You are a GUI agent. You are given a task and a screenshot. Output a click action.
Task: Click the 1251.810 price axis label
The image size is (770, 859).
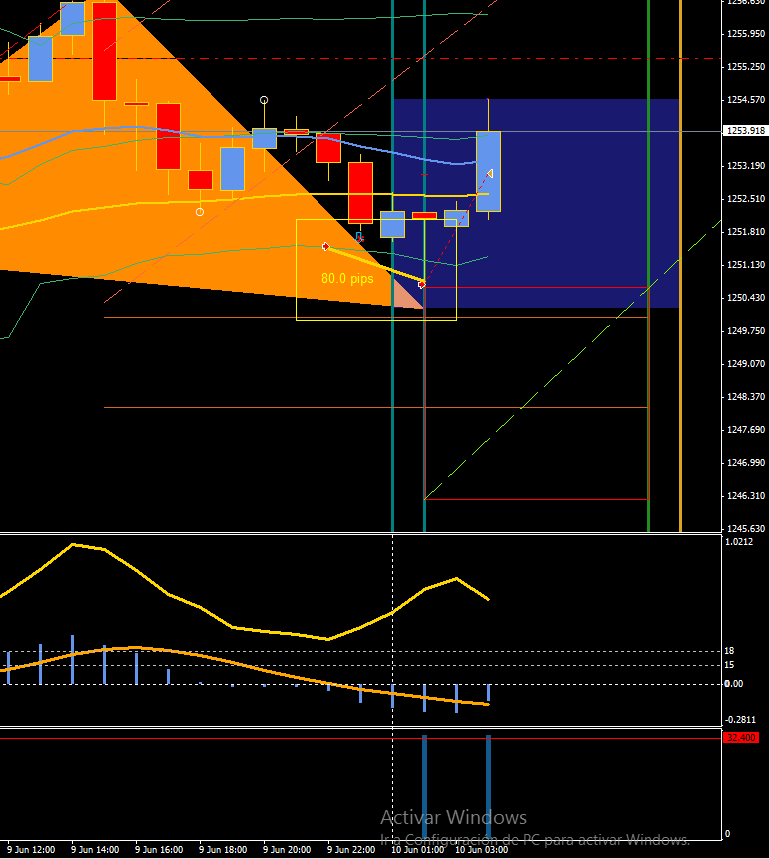coord(746,232)
